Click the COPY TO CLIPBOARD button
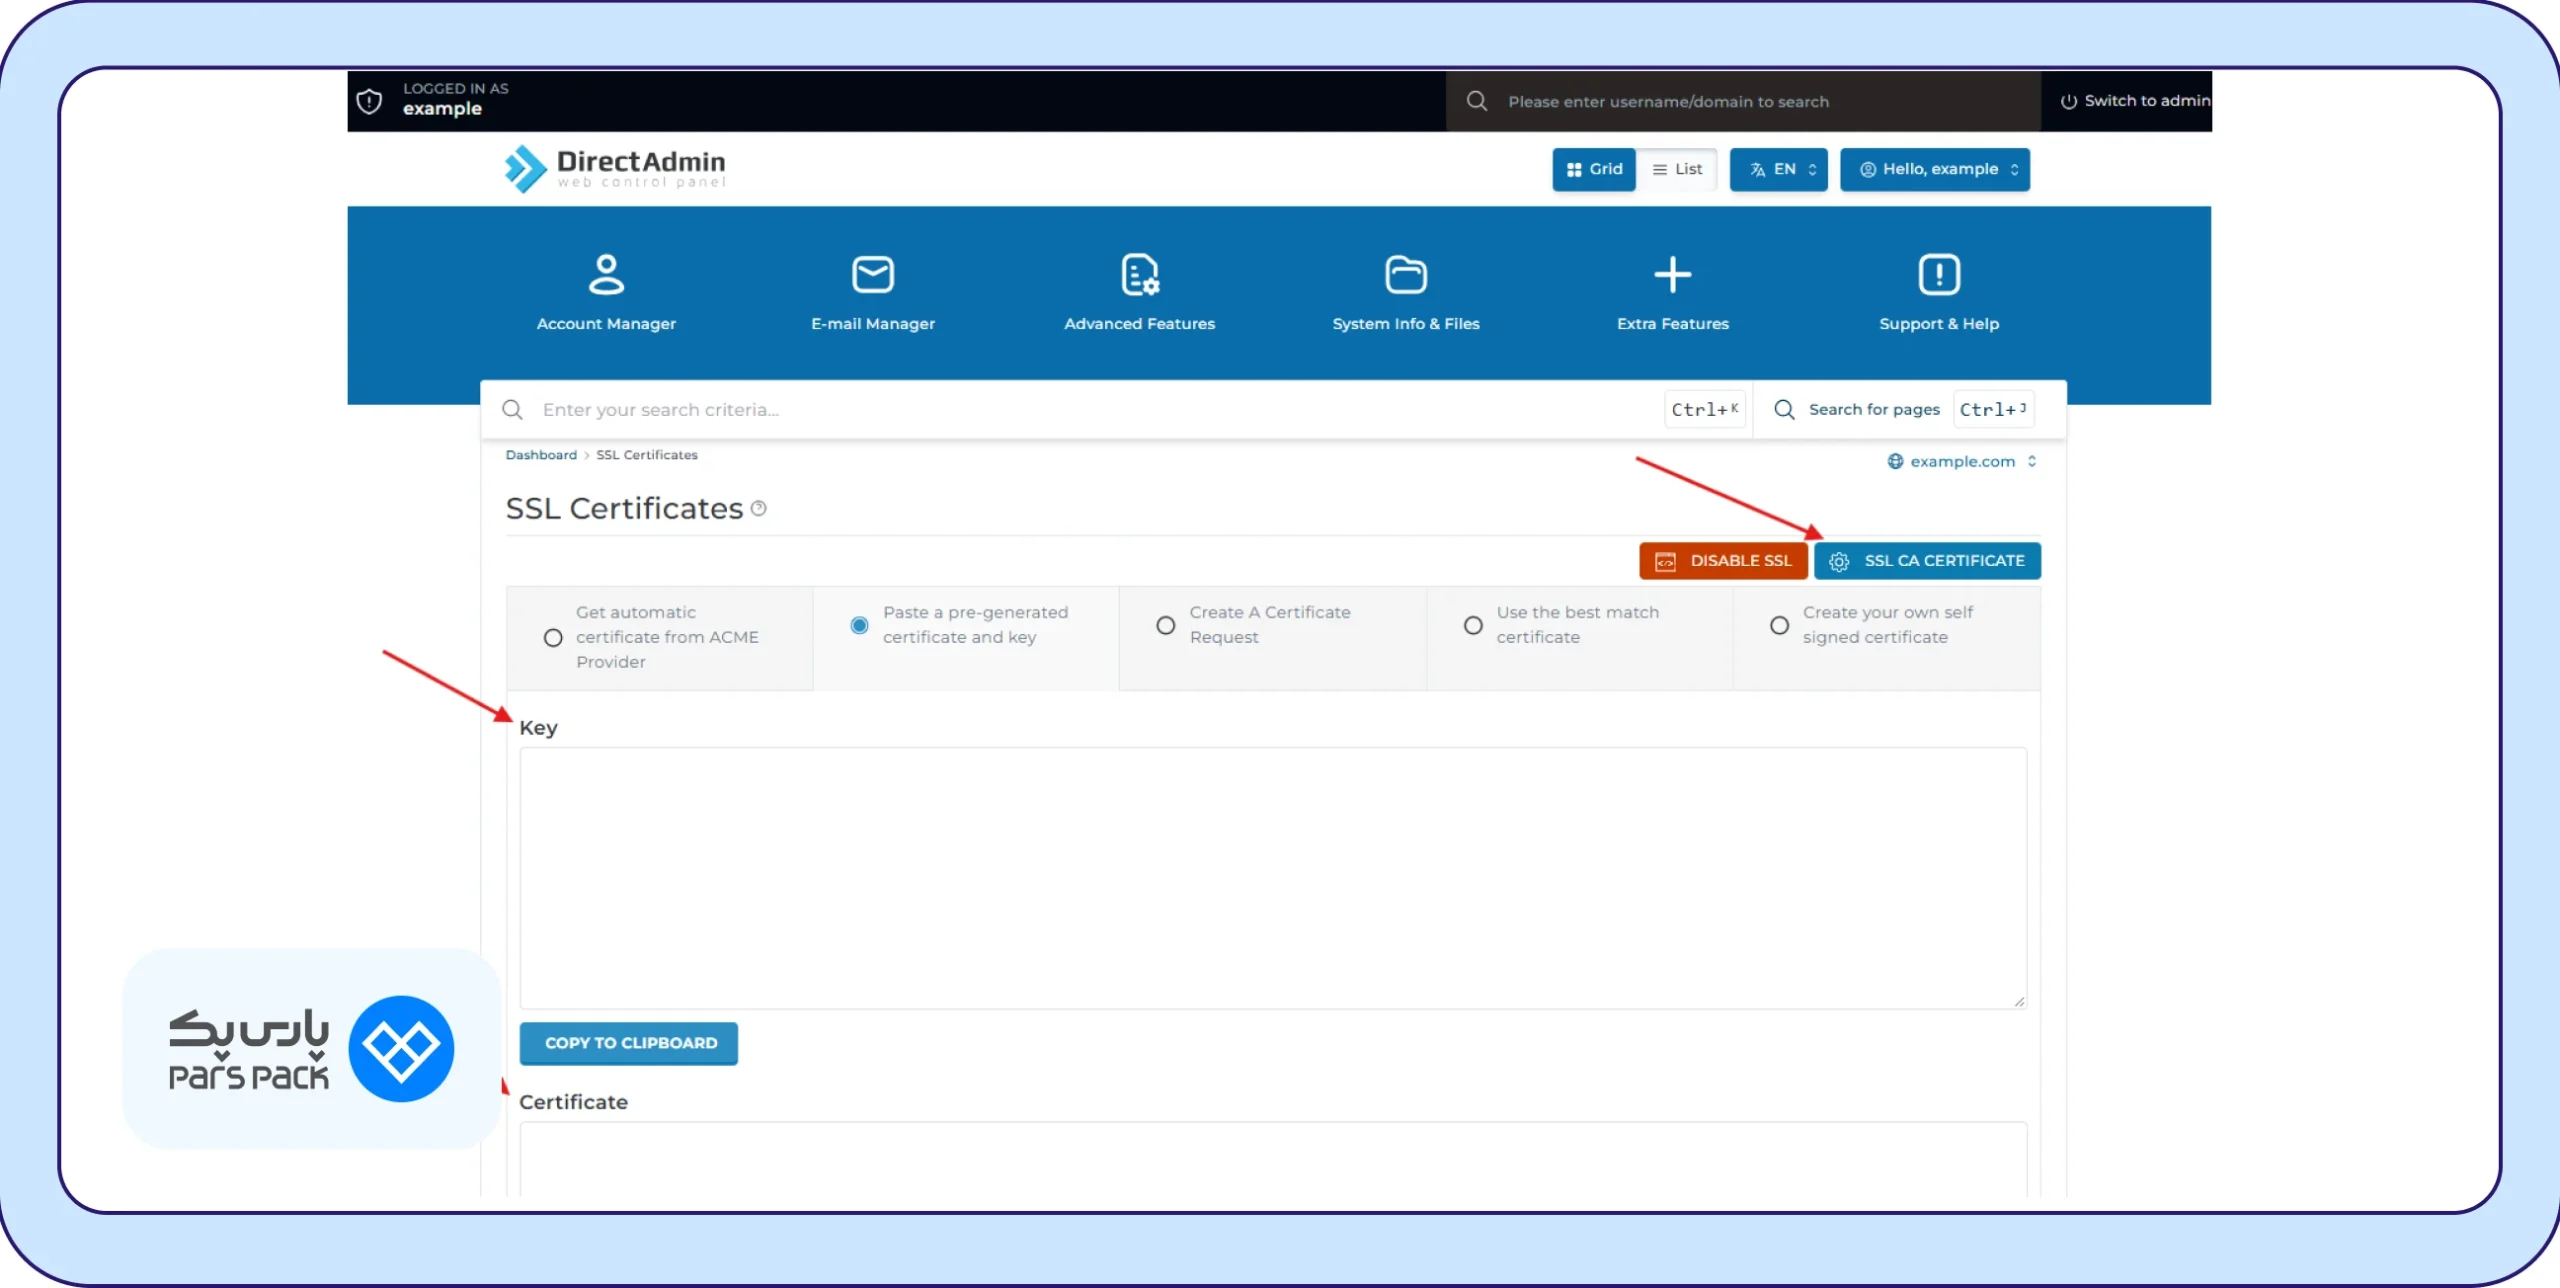The image size is (2560, 1288). click(629, 1043)
